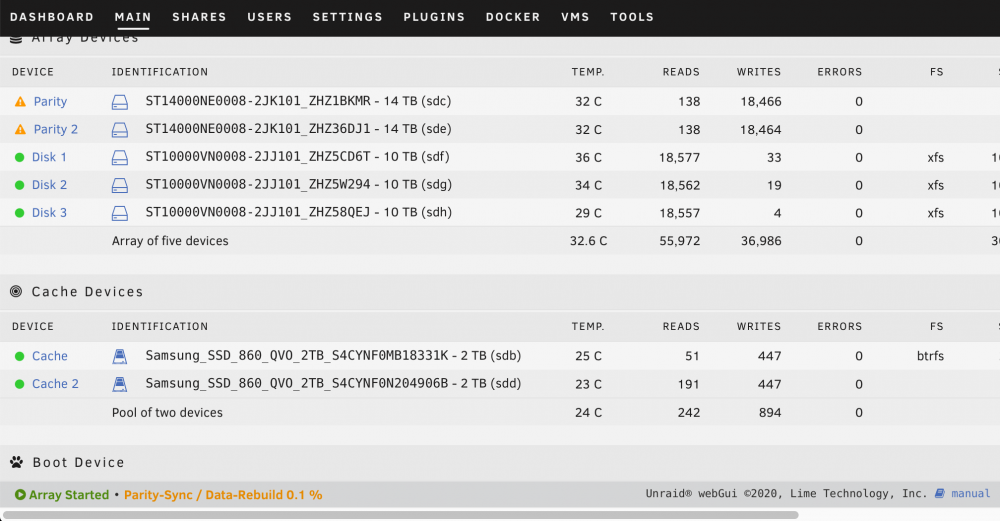Go to the Shares tab

point(199,17)
